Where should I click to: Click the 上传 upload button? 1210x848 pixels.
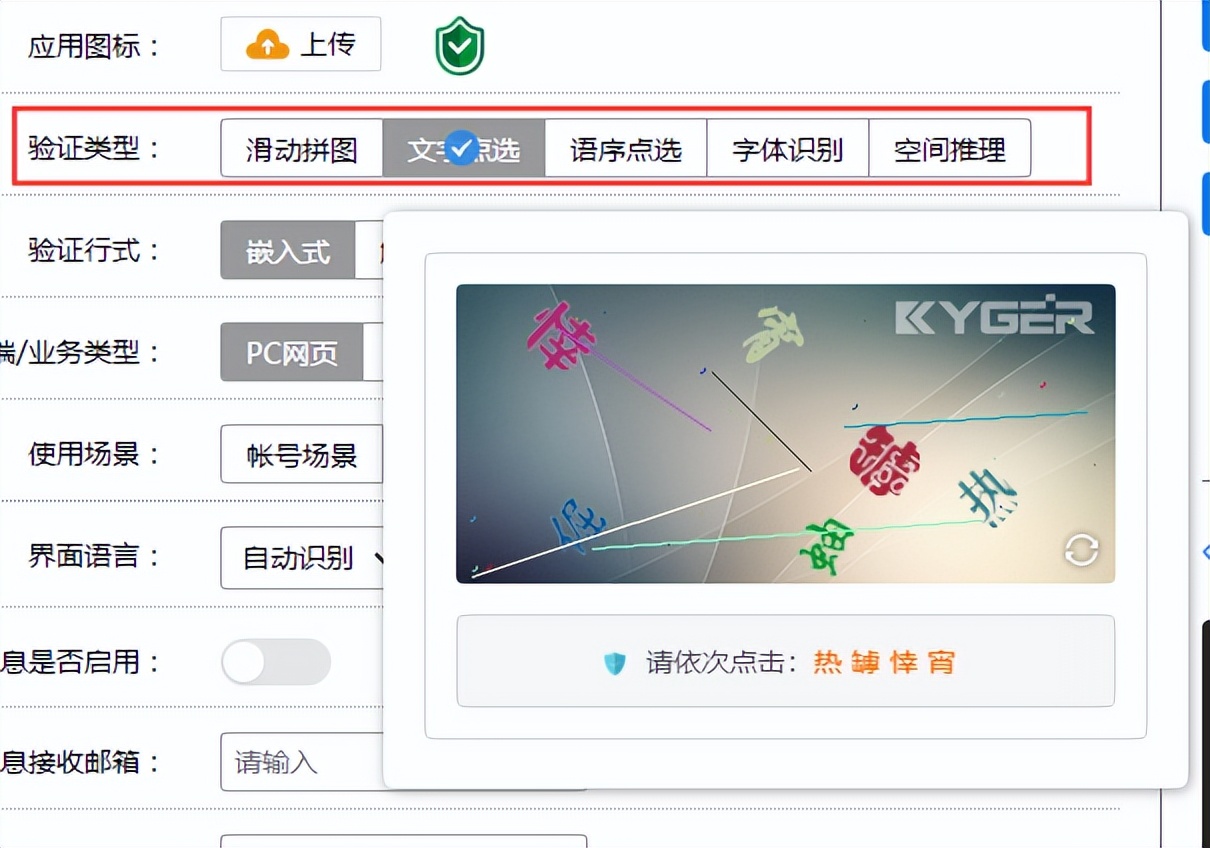coord(300,43)
